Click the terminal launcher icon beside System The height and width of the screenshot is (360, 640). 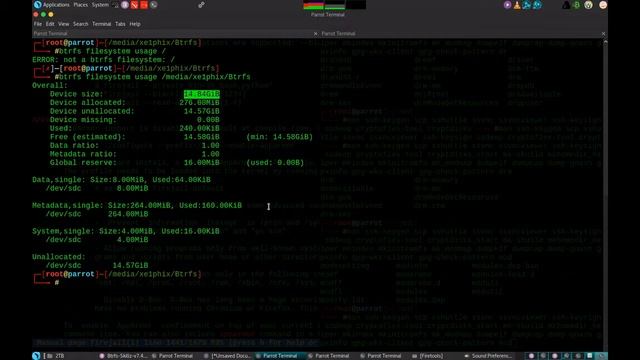click(116, 5)
